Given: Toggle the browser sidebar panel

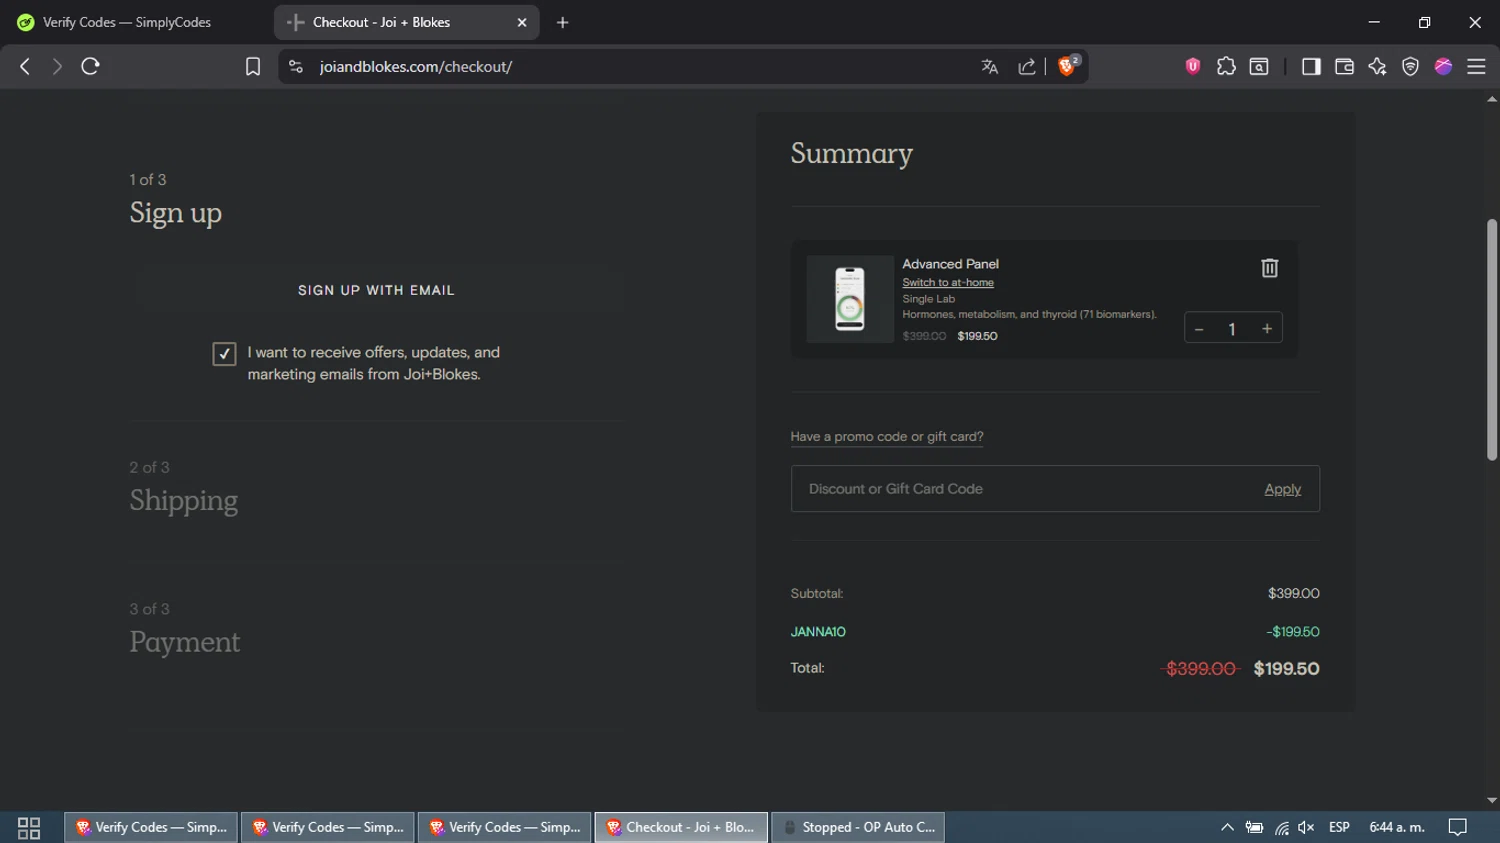Looking at the screenshot, I should [1311, 66].
